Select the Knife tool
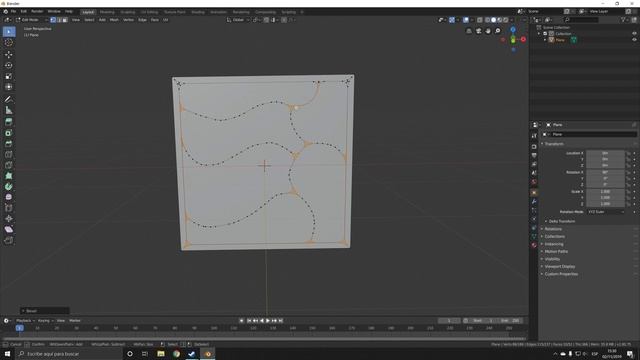 pyautogui.click(x=9, y=165)
